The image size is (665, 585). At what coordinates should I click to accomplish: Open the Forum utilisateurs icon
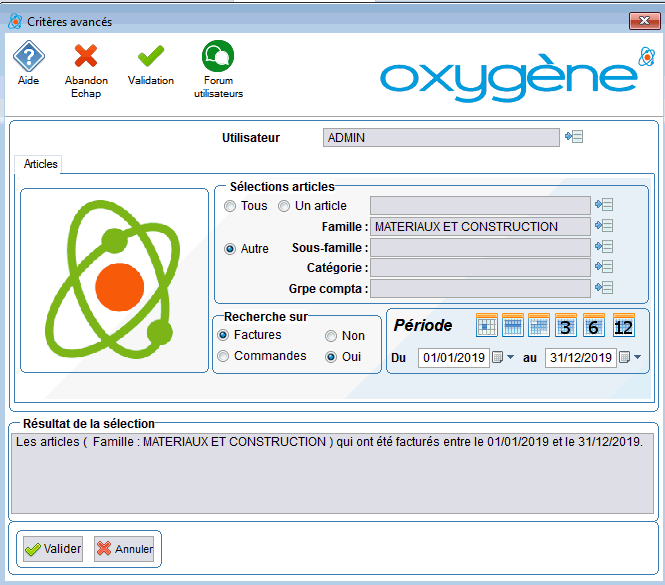point(217,56)
